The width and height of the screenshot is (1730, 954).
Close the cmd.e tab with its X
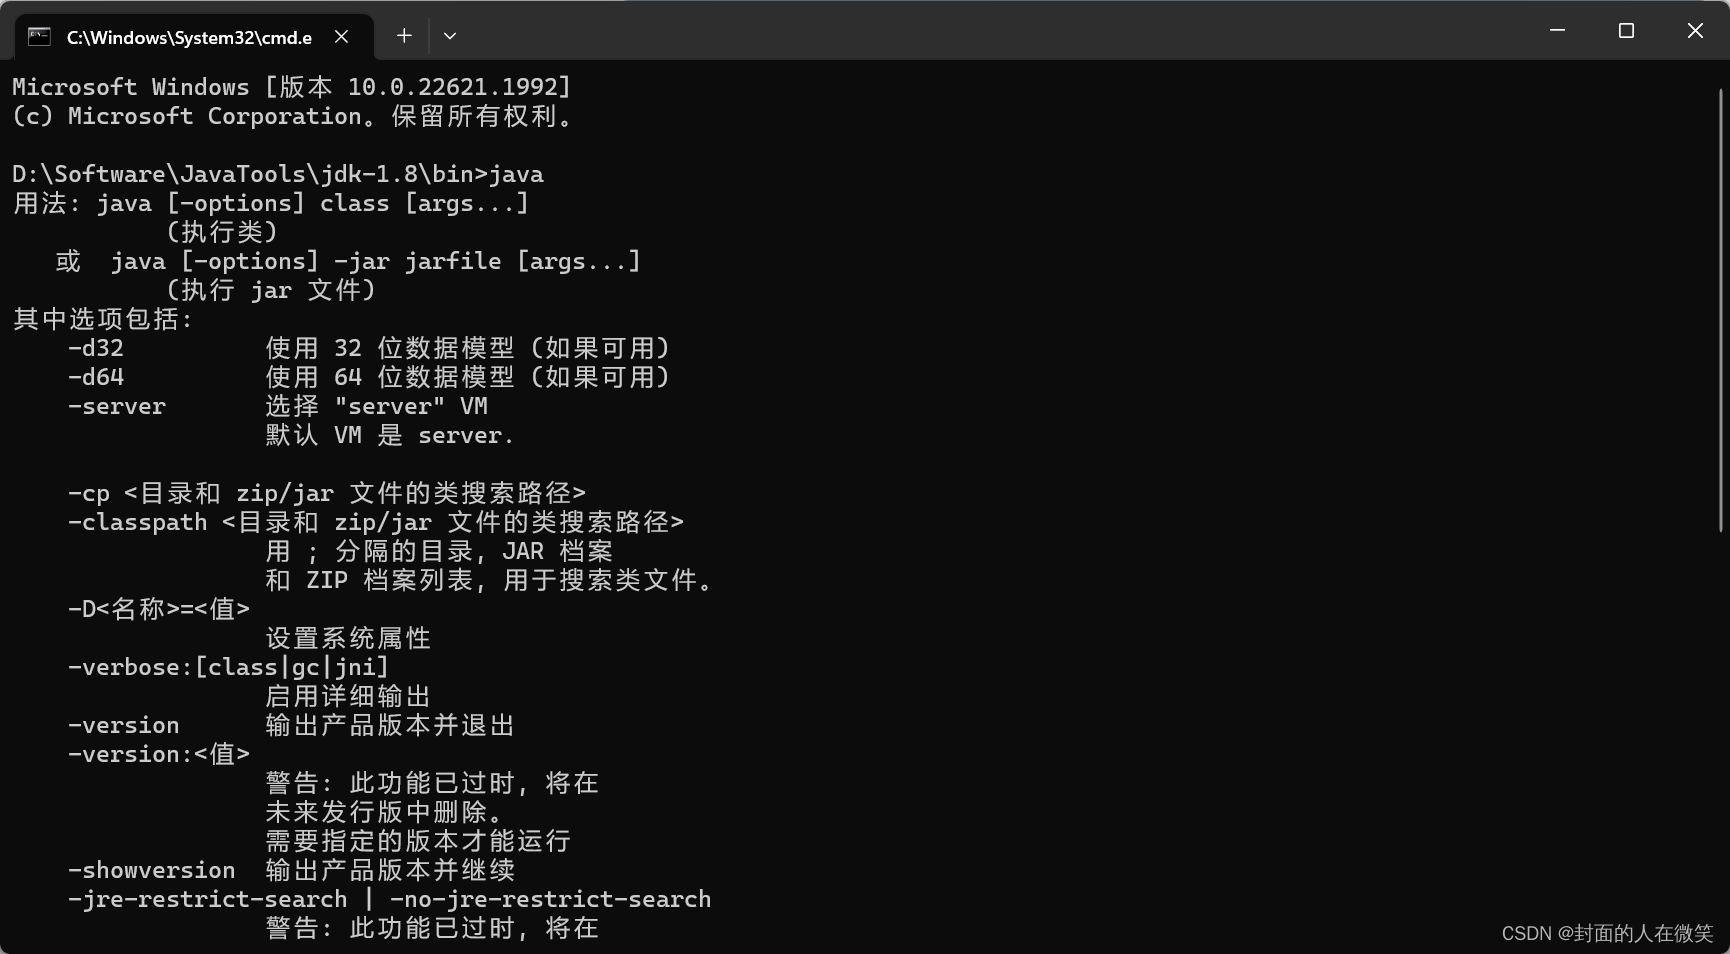[341, 36]
